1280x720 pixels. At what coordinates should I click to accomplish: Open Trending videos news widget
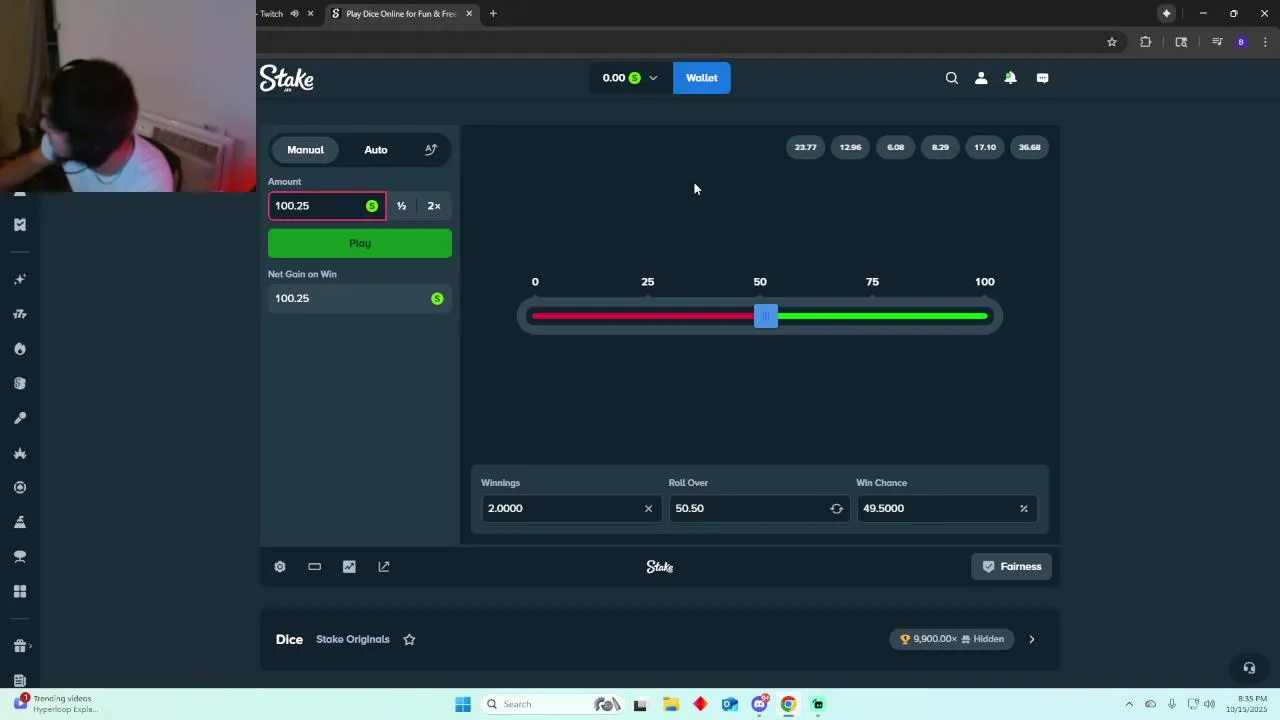(x=56, y=704)
